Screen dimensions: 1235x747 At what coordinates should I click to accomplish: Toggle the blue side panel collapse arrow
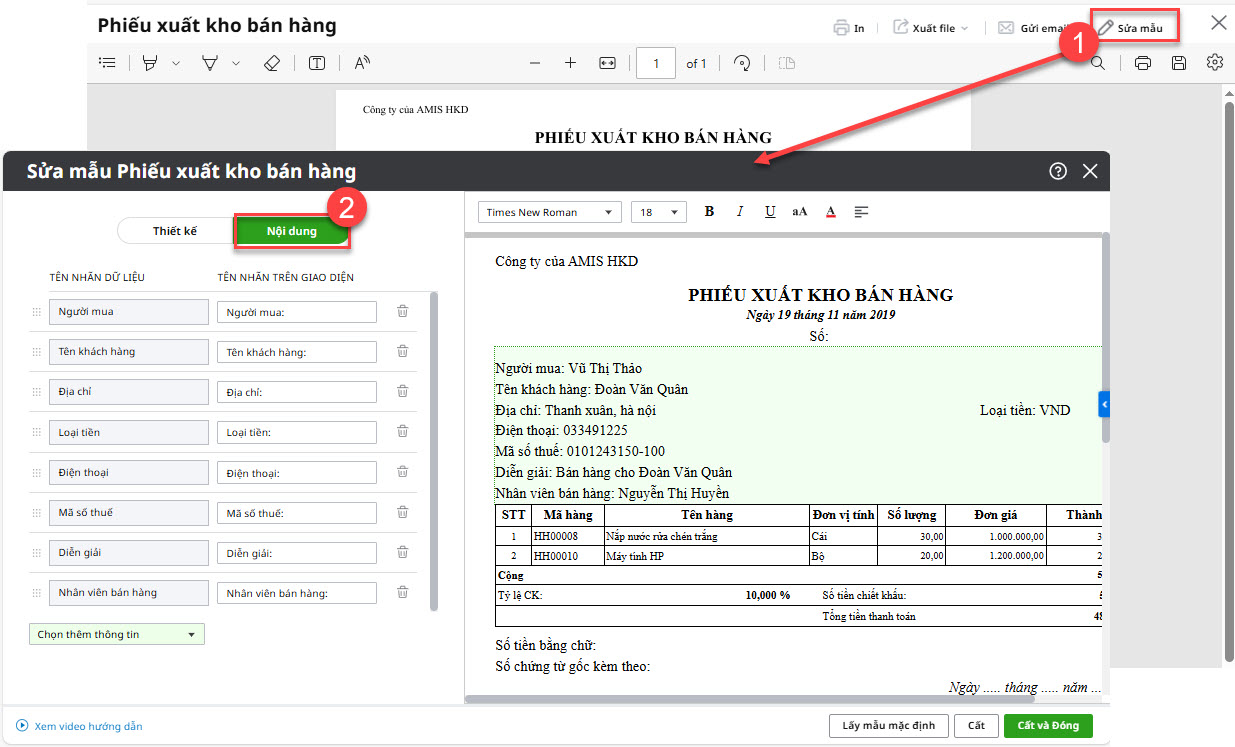click(1104, 404)
